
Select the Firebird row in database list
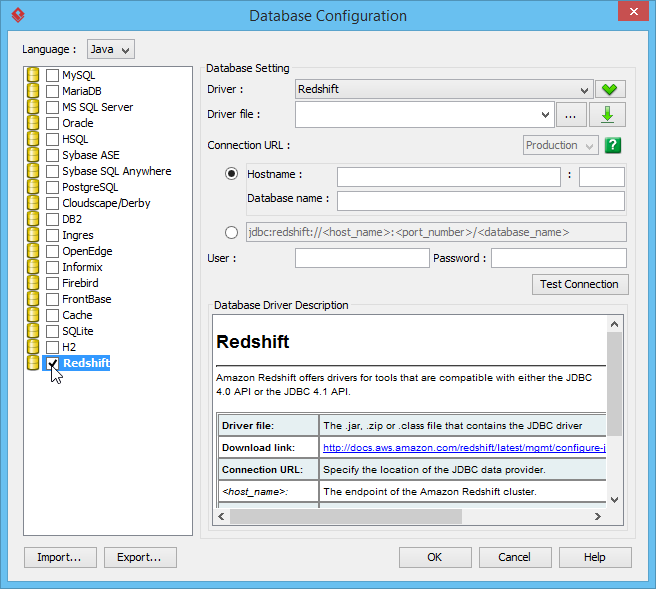click(x=80, y=283)
